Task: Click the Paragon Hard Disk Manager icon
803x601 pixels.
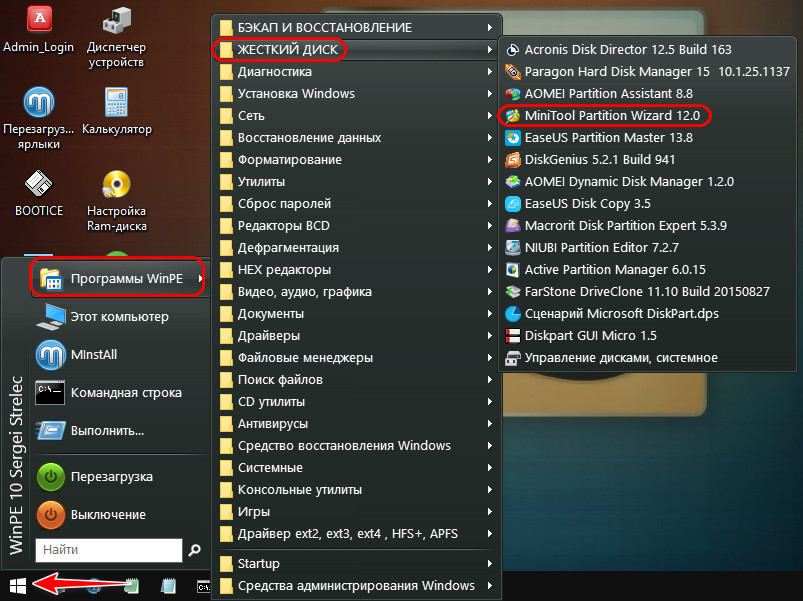Action: click(512, 72)
